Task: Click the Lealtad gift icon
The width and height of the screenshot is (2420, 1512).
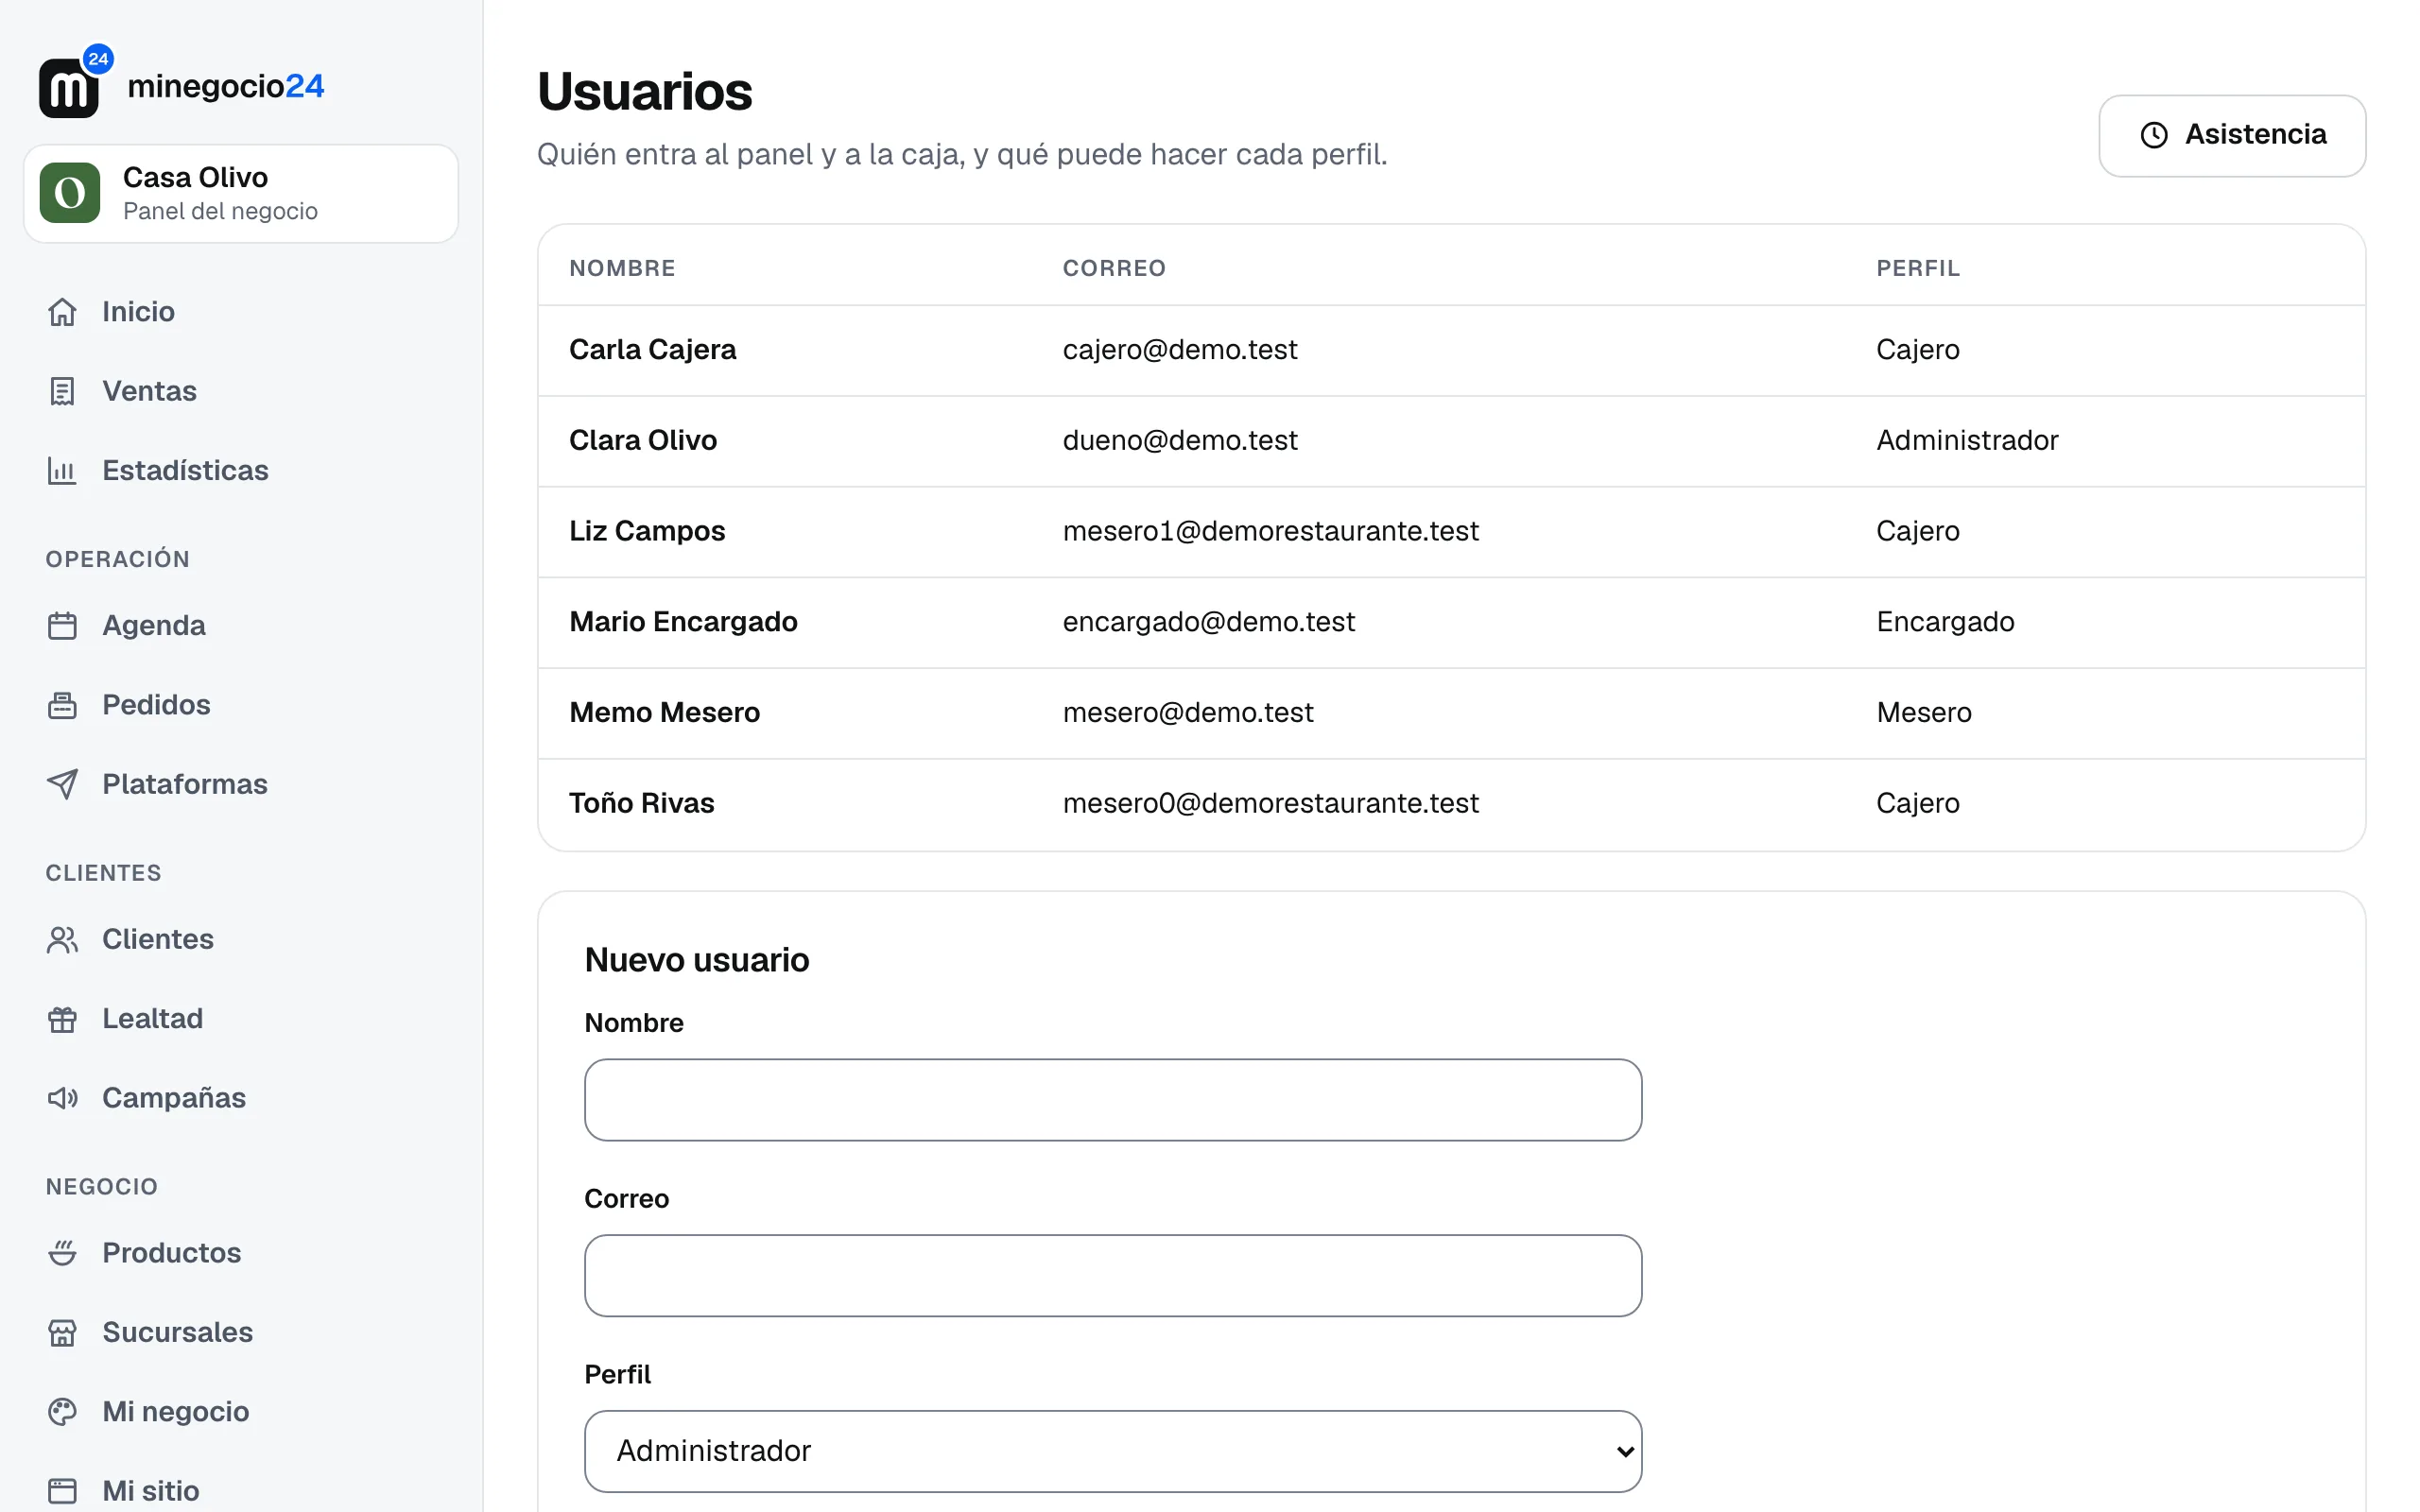Action: 62,1019
